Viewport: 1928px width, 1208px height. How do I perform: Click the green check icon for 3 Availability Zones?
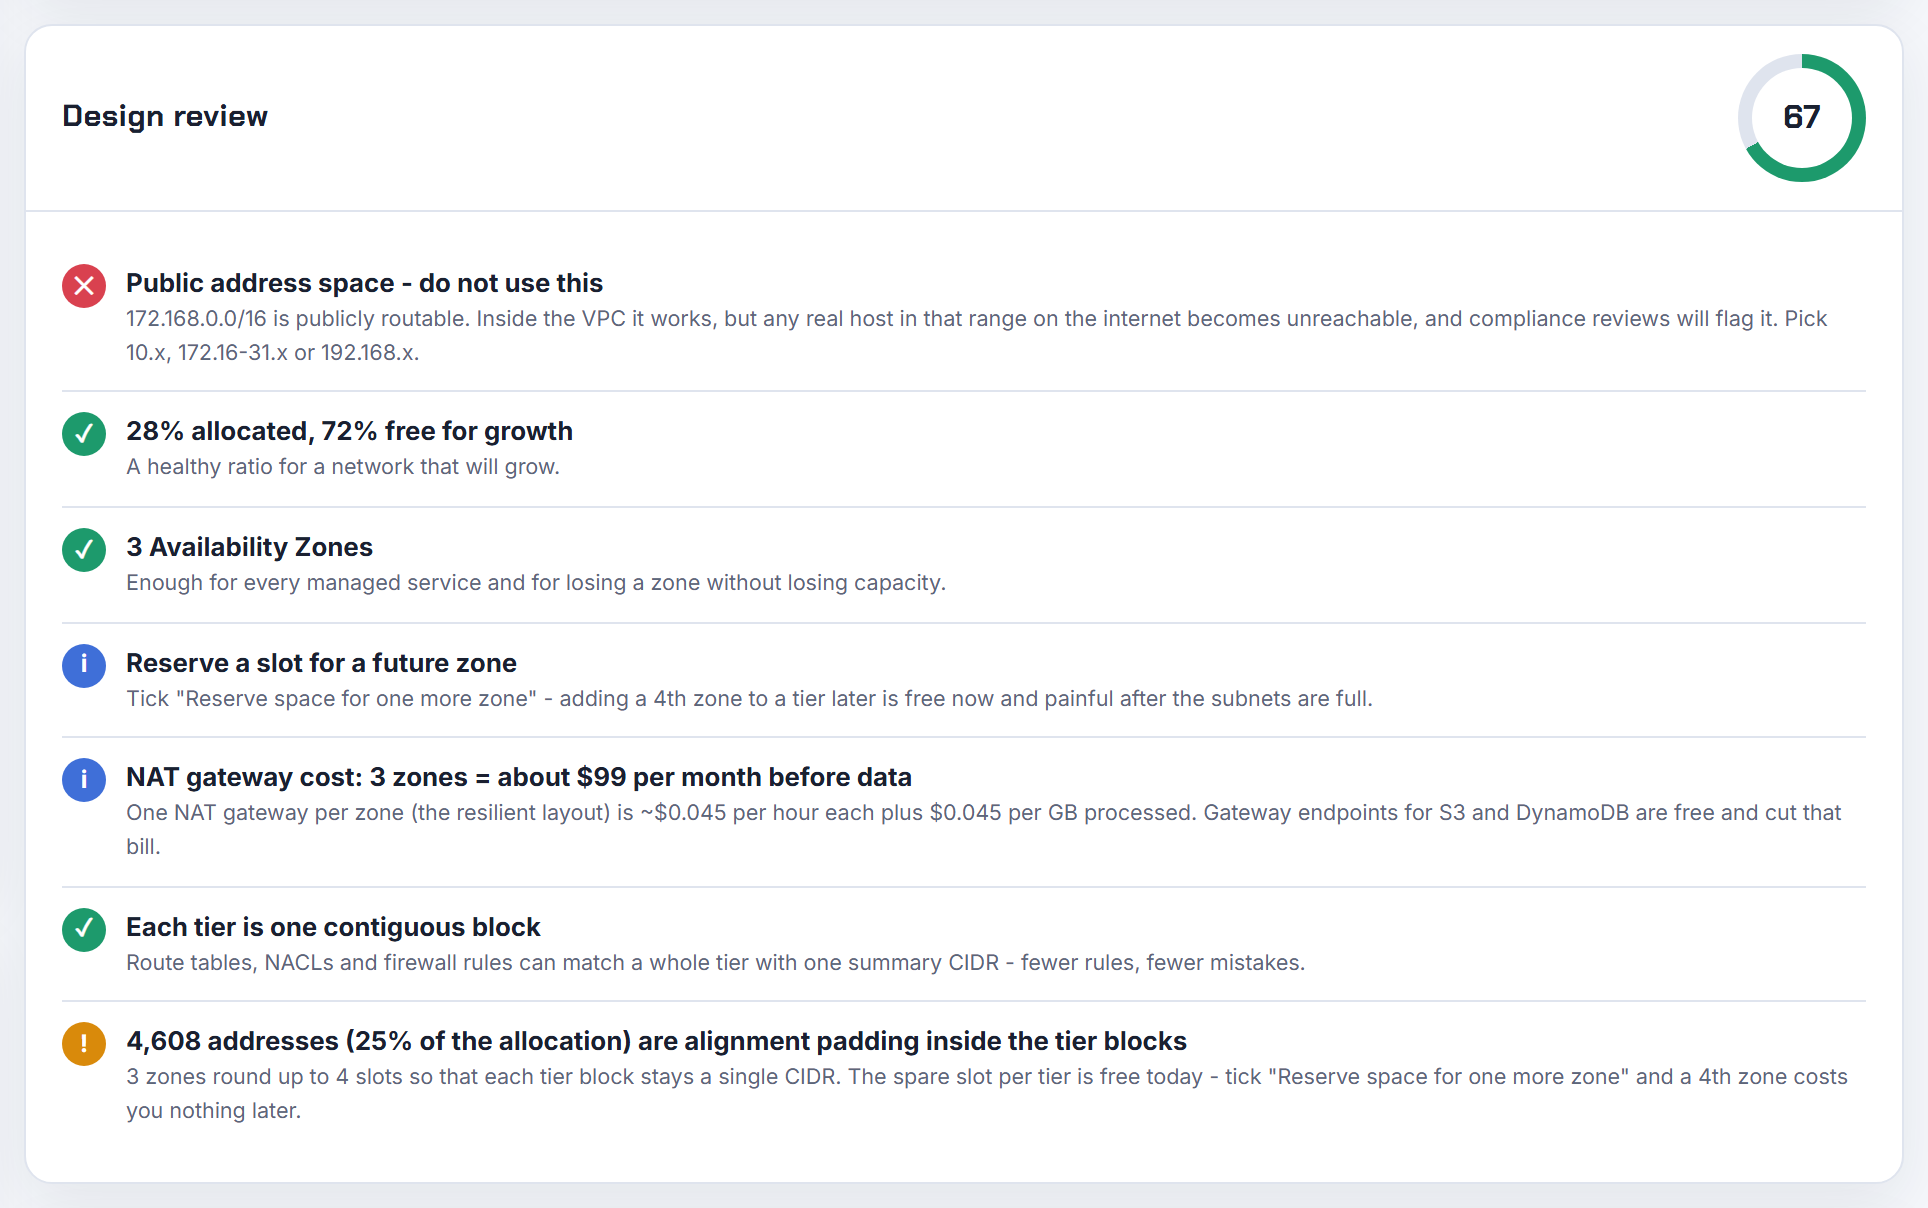click(84, 550)
